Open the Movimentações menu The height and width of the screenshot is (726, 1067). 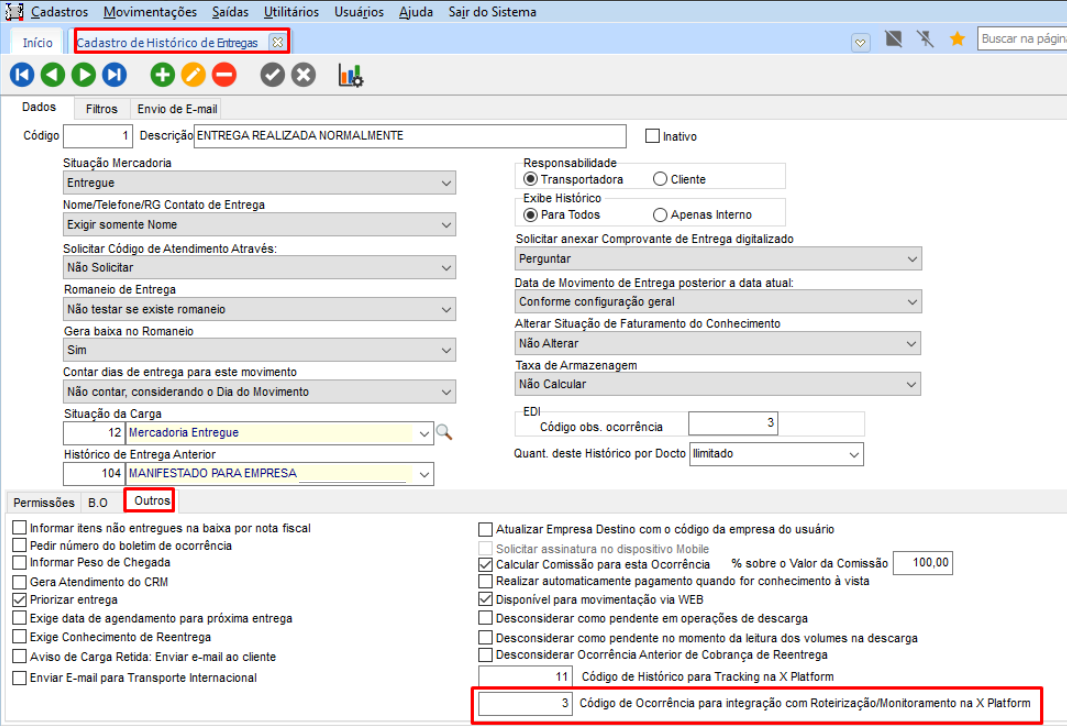[x=150, y=12]
